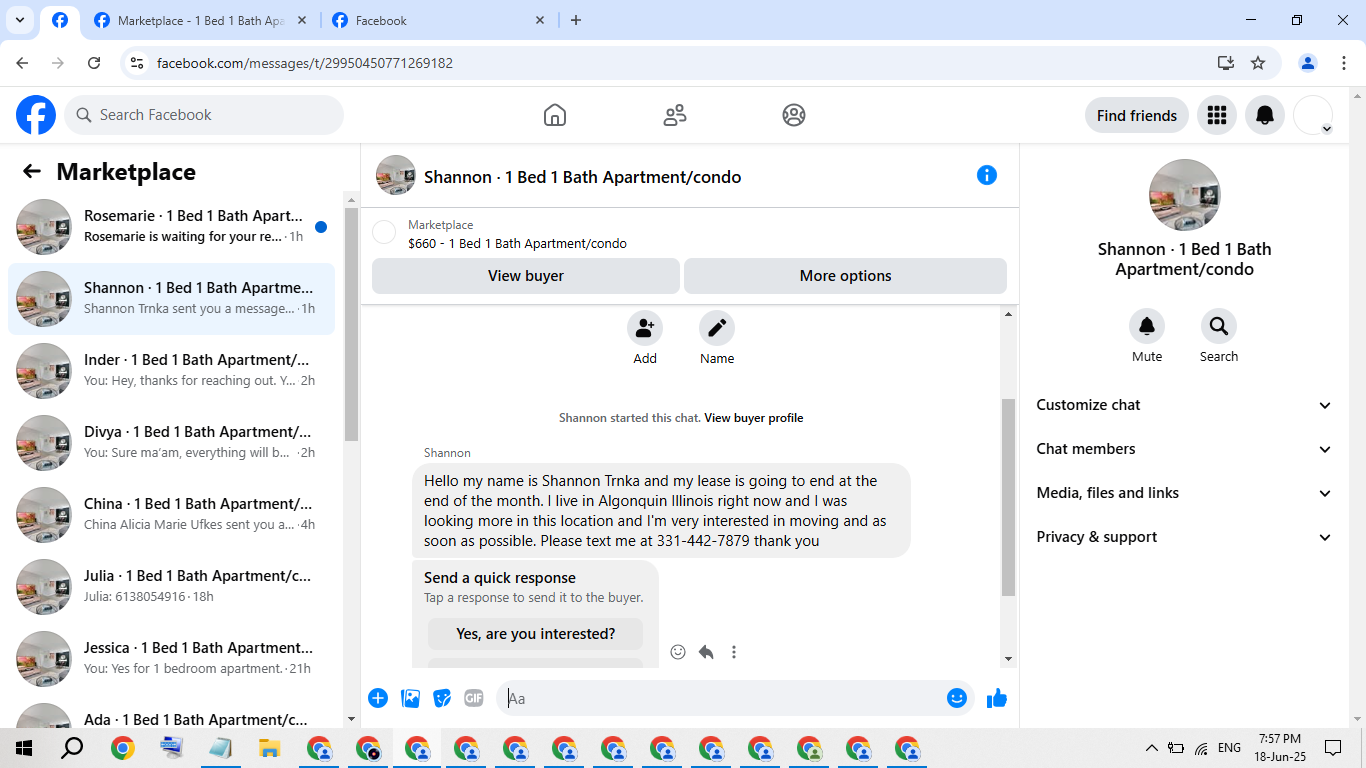1366x768 pixels.
Task: Open Shannon's large listing thumbnail in side panel
Action: click(x=1185, y=195)
